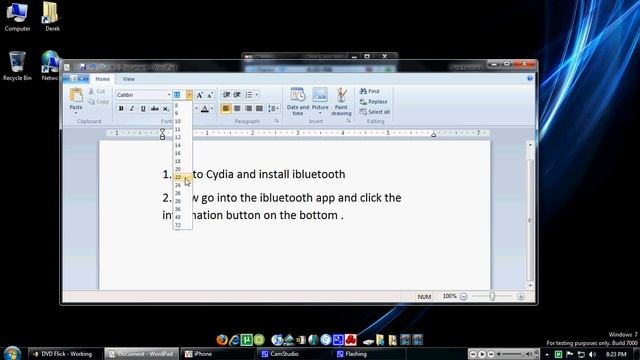Click the taskbar media player Play button

pos(482,354)
